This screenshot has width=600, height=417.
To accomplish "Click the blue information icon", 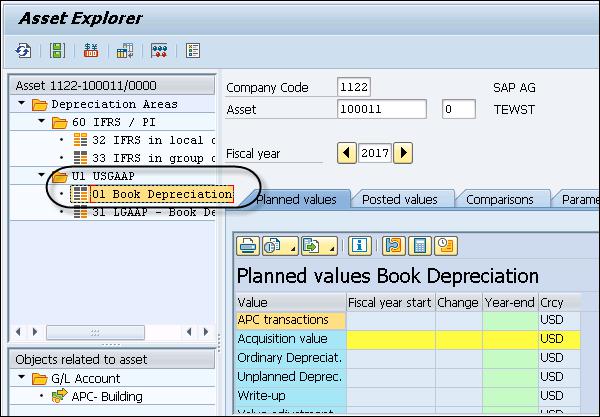I will (359, 246).
